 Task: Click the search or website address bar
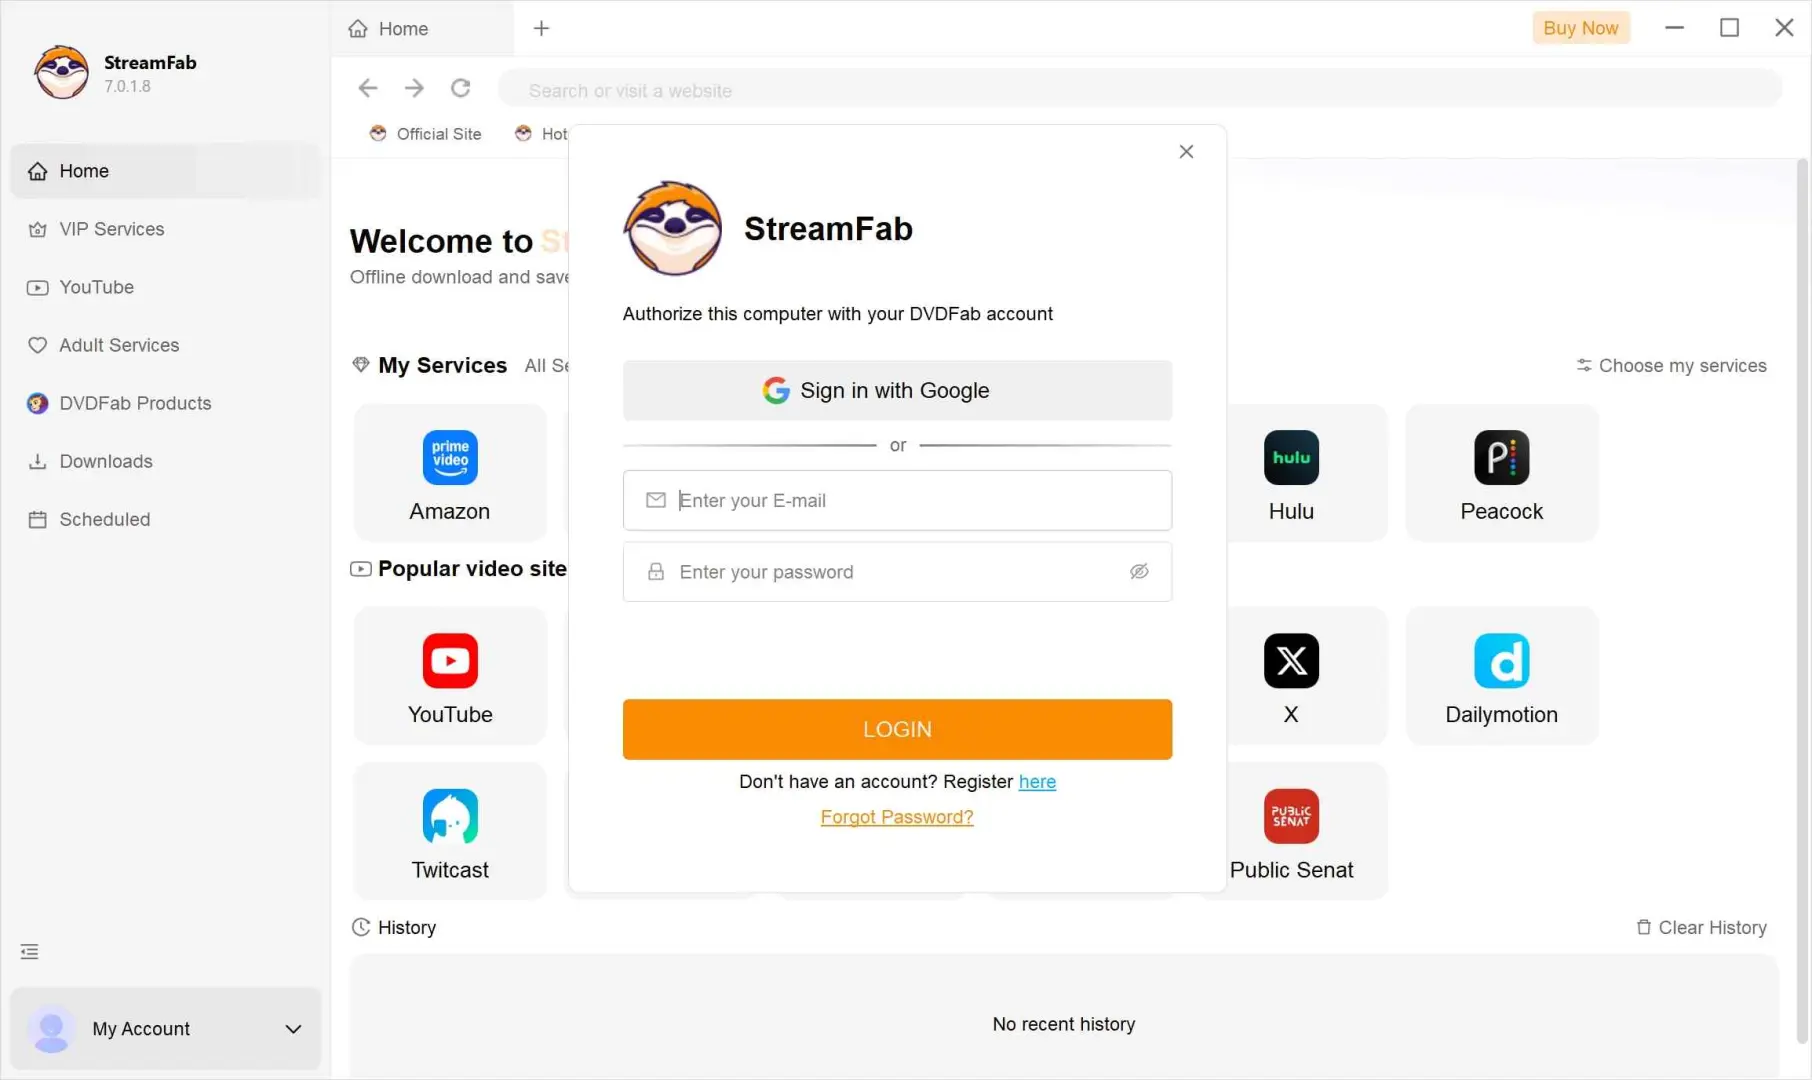[x=1140, y=90]
